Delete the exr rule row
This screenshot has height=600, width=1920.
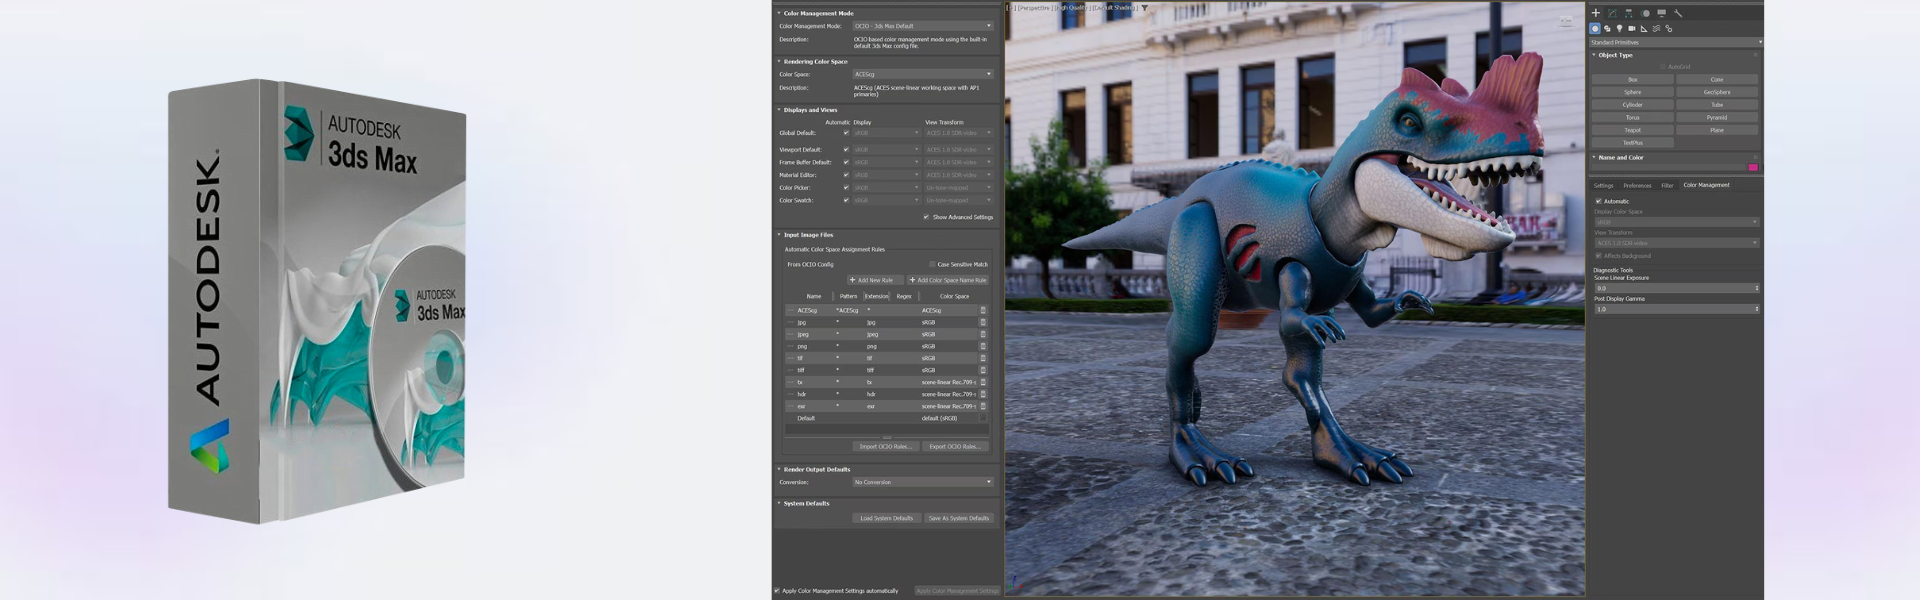[983, 406]
